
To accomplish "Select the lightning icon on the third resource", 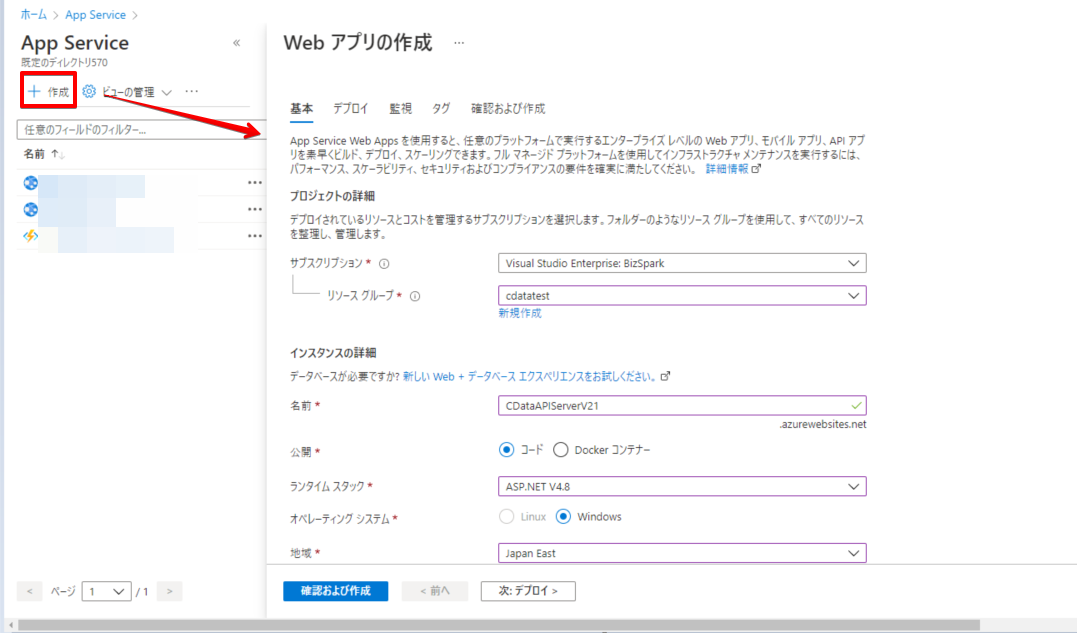I will pos(29,236).
